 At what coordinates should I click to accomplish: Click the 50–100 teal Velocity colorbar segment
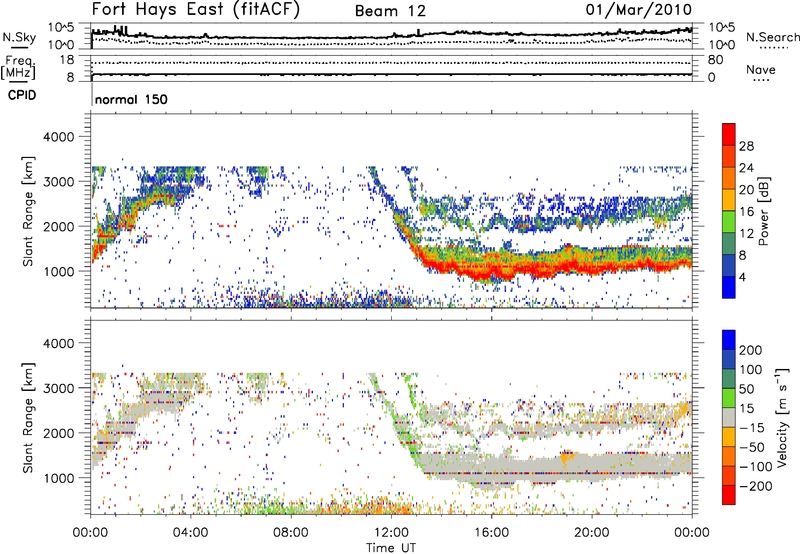point(729,379)
